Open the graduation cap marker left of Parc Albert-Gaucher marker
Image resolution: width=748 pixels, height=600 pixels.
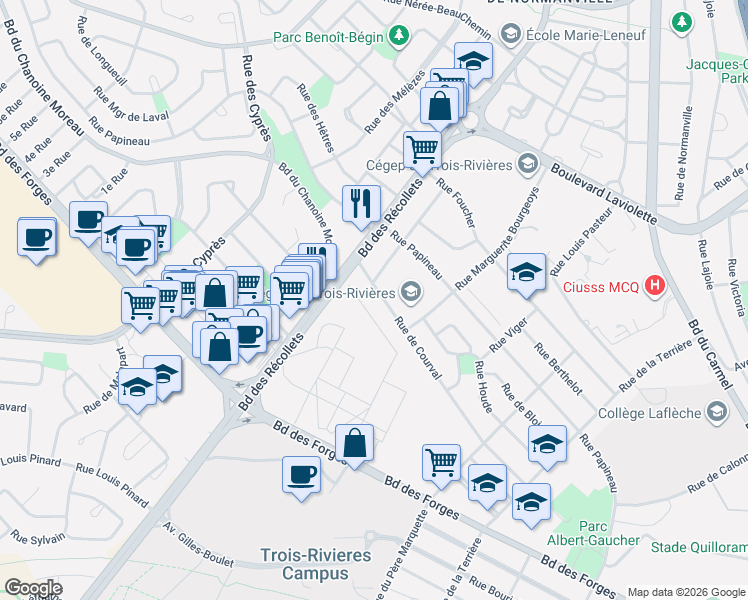pos(487,485)
